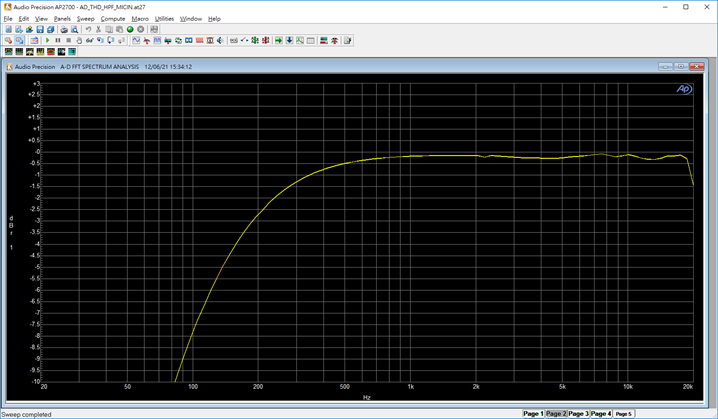Click the AP logo in graph corner
The height and width of the screenshot is (419, 718).
684,89
